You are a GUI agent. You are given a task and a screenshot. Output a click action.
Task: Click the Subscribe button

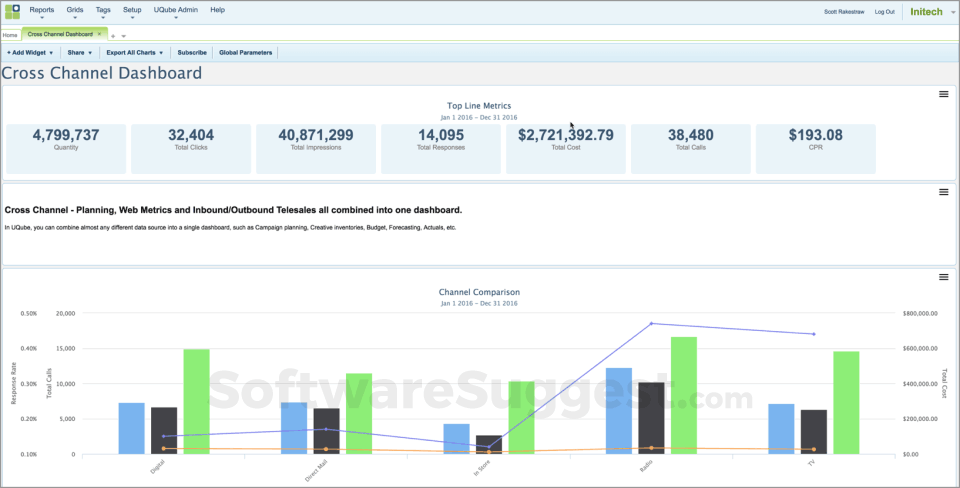(x=192, y=52)
